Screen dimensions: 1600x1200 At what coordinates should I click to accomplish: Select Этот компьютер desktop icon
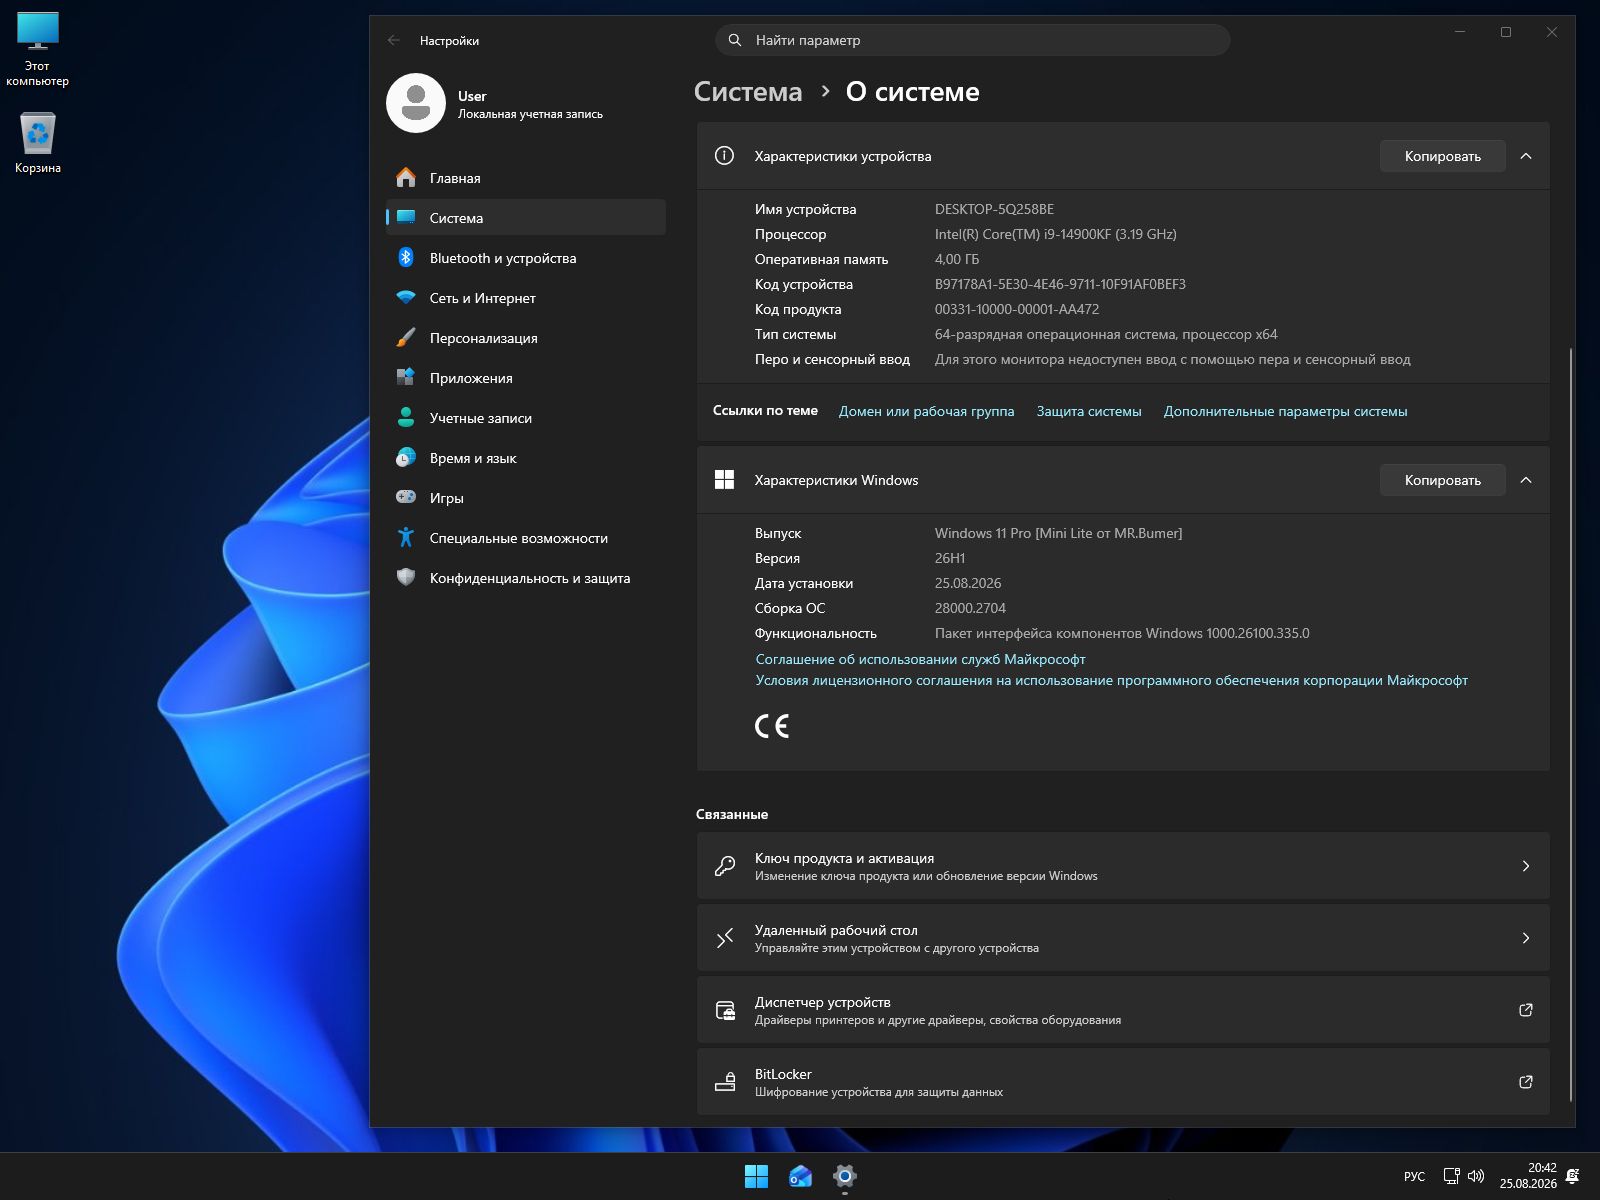pos(38,49)
